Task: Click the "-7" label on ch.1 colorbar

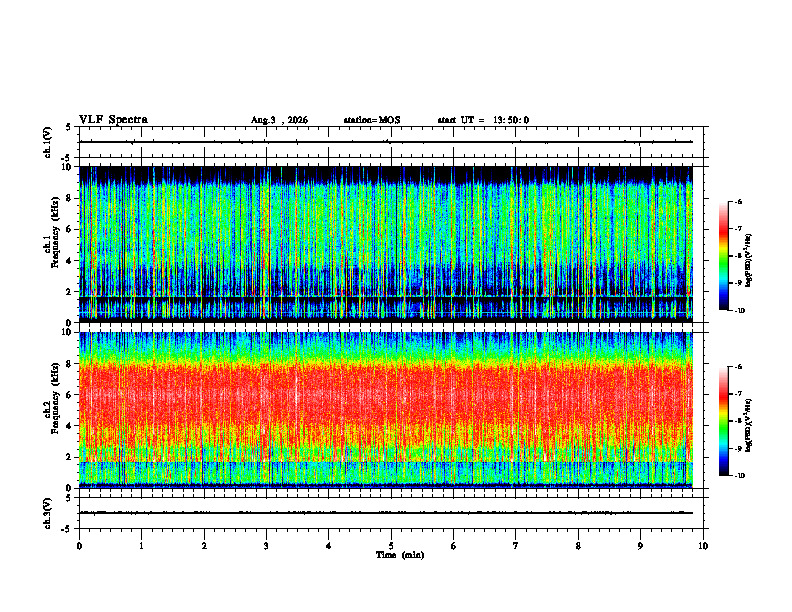Action: click(738, 229)
